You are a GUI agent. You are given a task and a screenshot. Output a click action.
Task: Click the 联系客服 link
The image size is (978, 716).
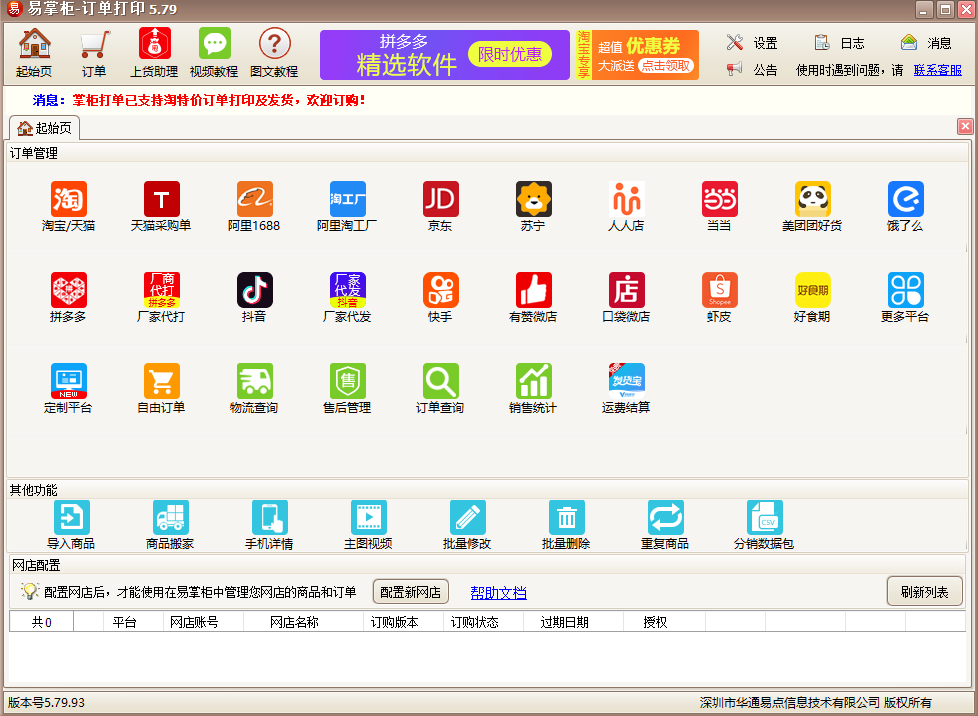(938, 70)
